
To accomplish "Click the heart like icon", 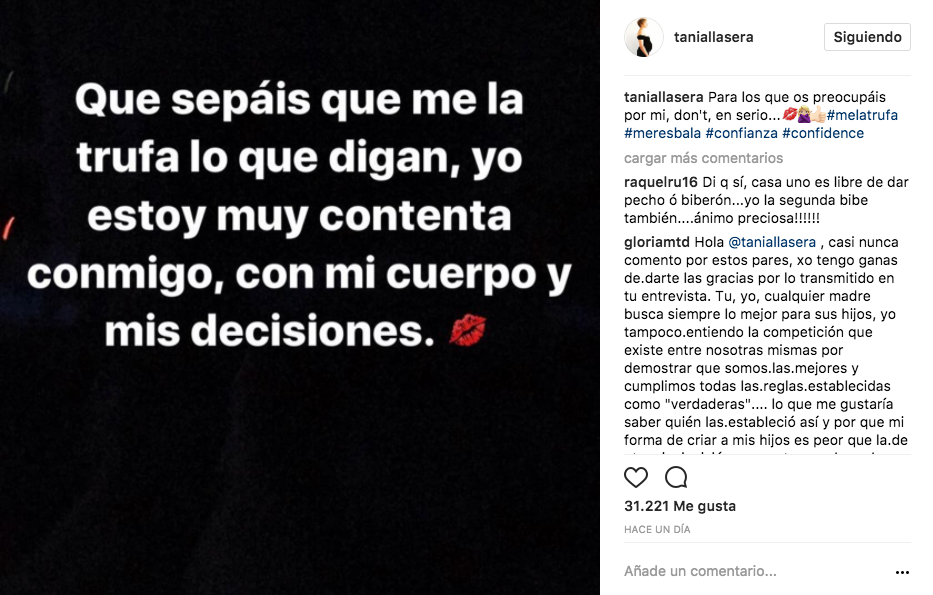I will [x=636, y=477].
